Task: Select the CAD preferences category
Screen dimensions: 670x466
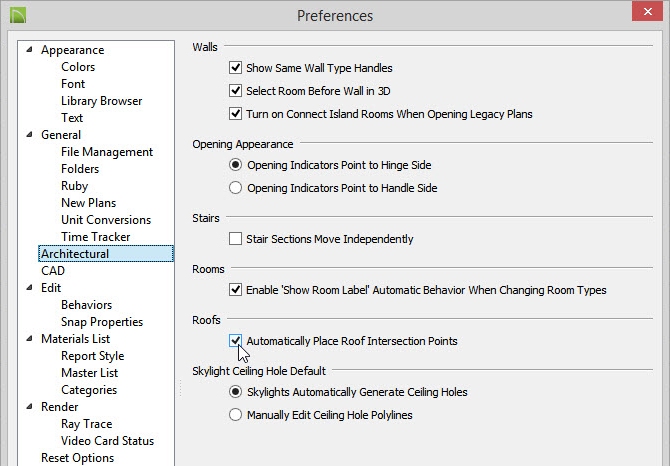Action: click(x=53, y=271)
